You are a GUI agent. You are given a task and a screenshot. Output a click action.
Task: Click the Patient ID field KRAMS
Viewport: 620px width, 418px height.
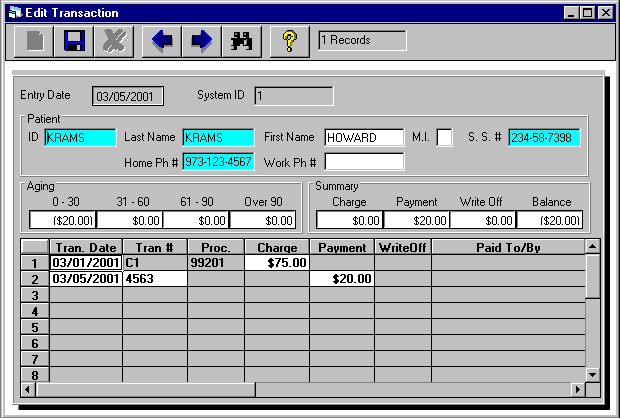click(x=80, y=138)
